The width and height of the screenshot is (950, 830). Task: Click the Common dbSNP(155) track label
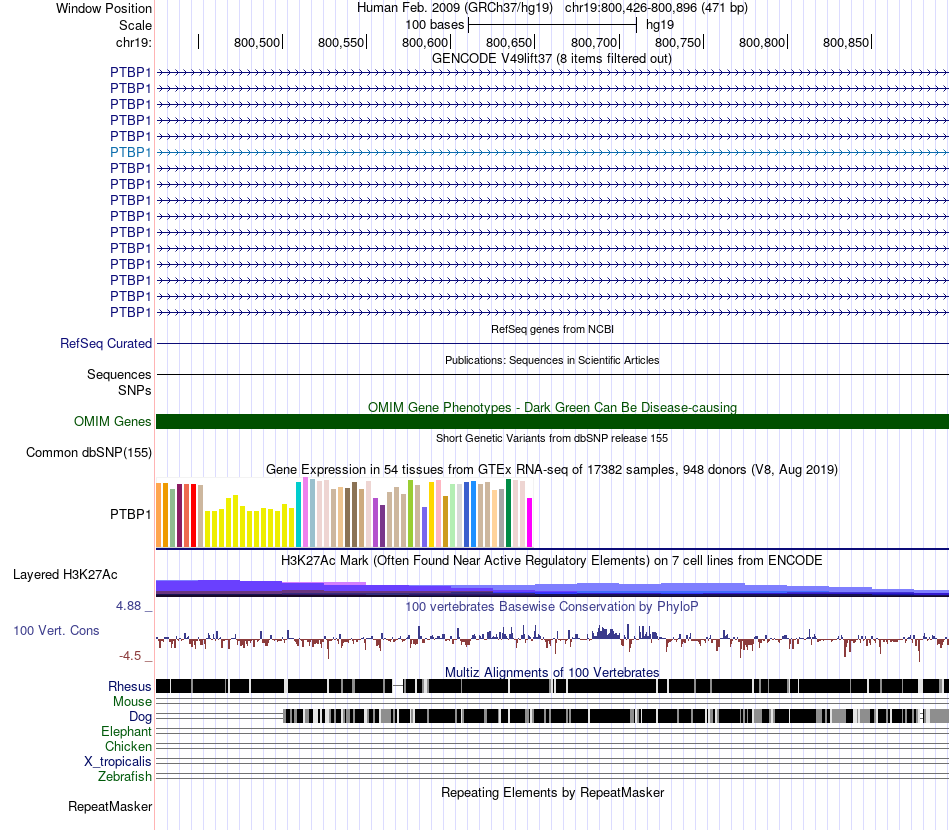tap(88, 453)
